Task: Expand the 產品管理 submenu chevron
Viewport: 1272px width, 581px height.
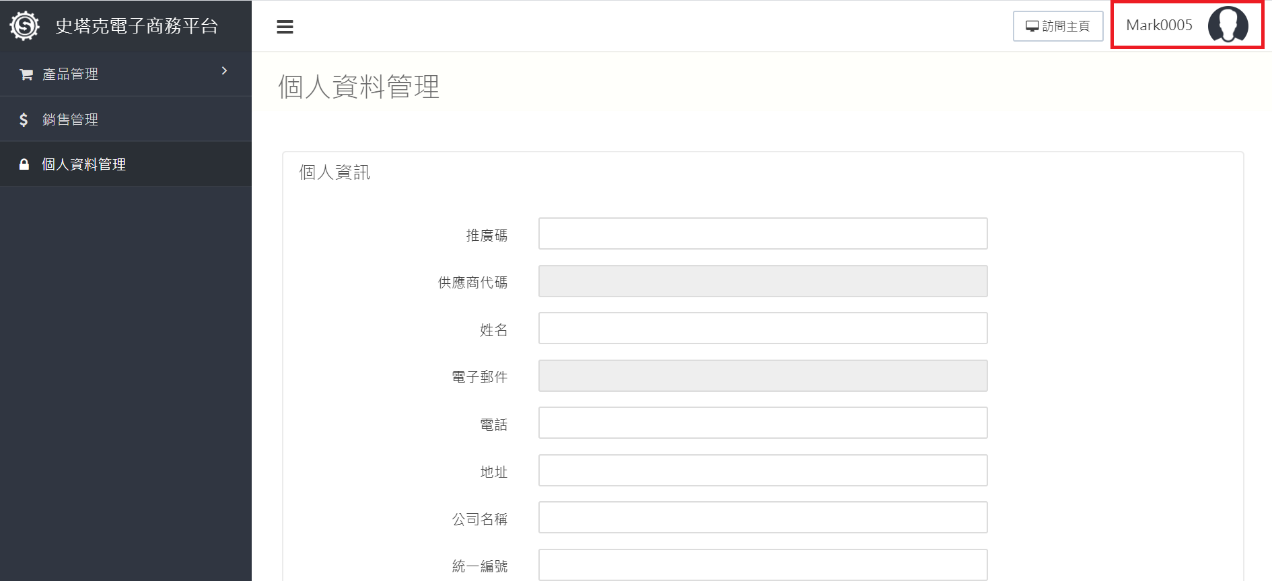Action: (224, 71)
